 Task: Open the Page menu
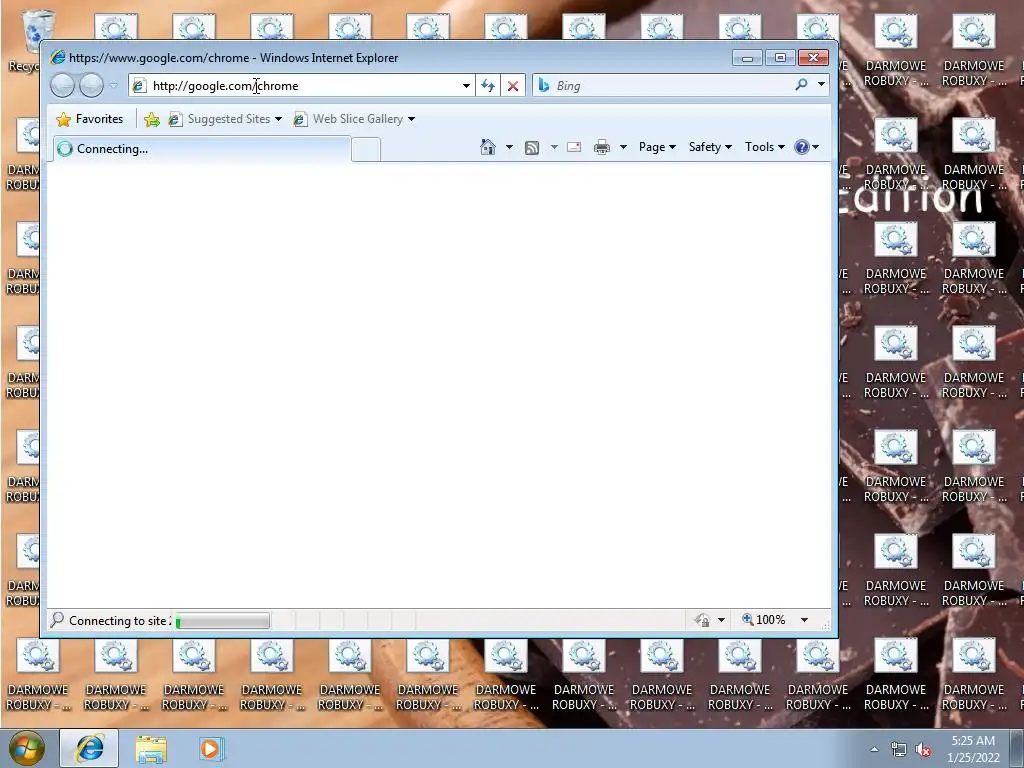click(657, 147)
